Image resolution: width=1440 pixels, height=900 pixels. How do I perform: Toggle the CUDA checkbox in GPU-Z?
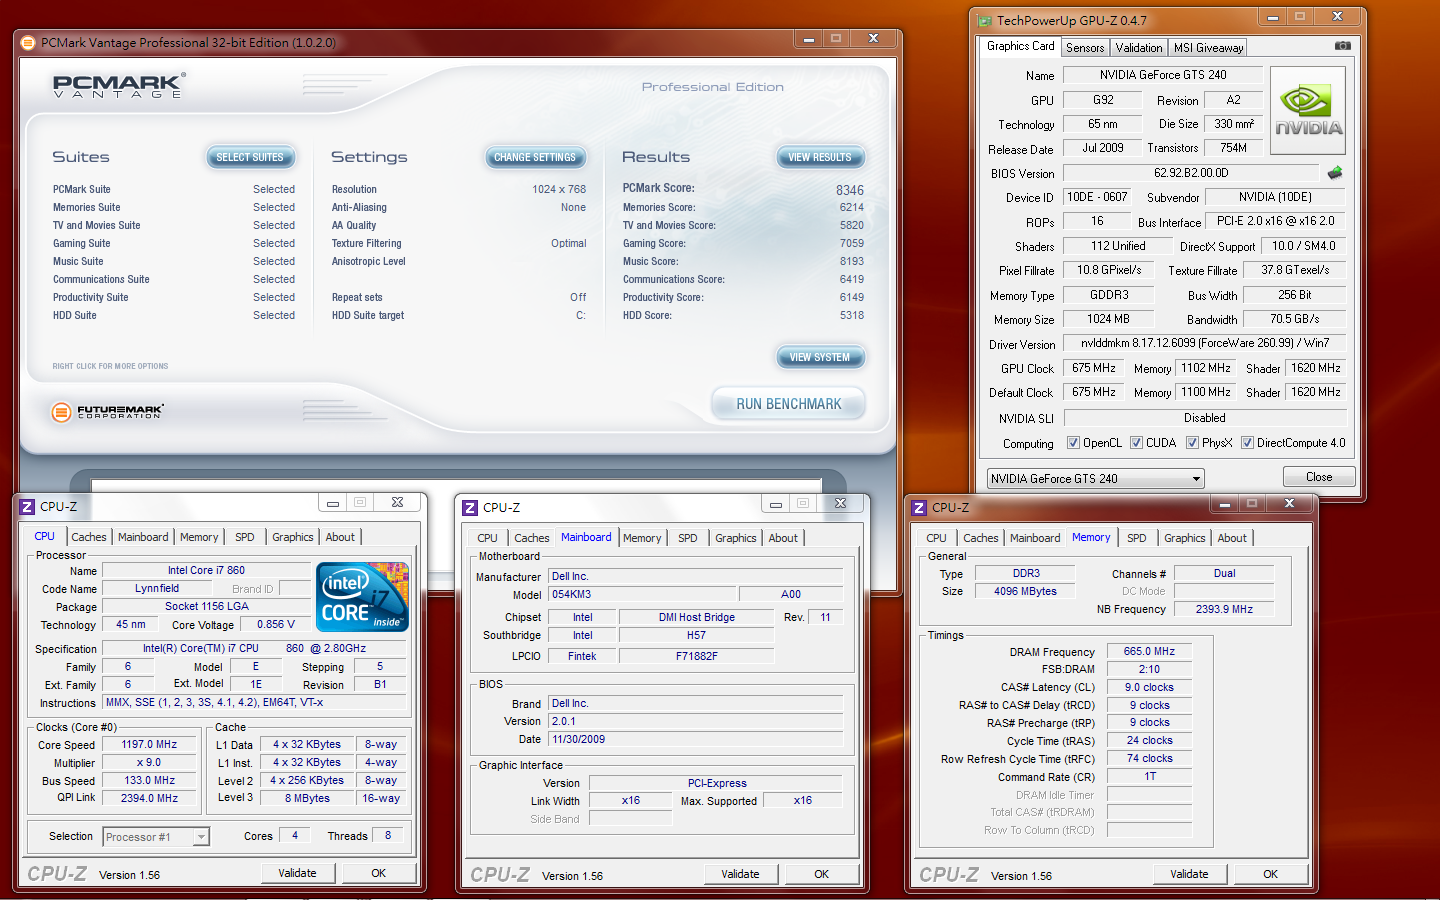[x=1136, y=443]
